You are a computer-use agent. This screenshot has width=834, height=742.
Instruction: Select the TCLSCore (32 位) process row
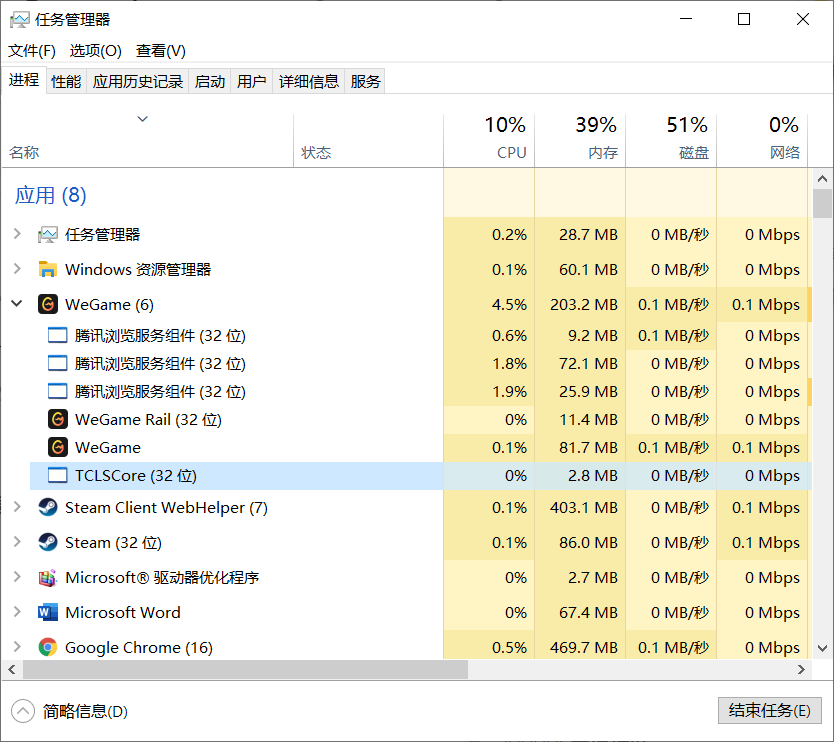[200, 475]
